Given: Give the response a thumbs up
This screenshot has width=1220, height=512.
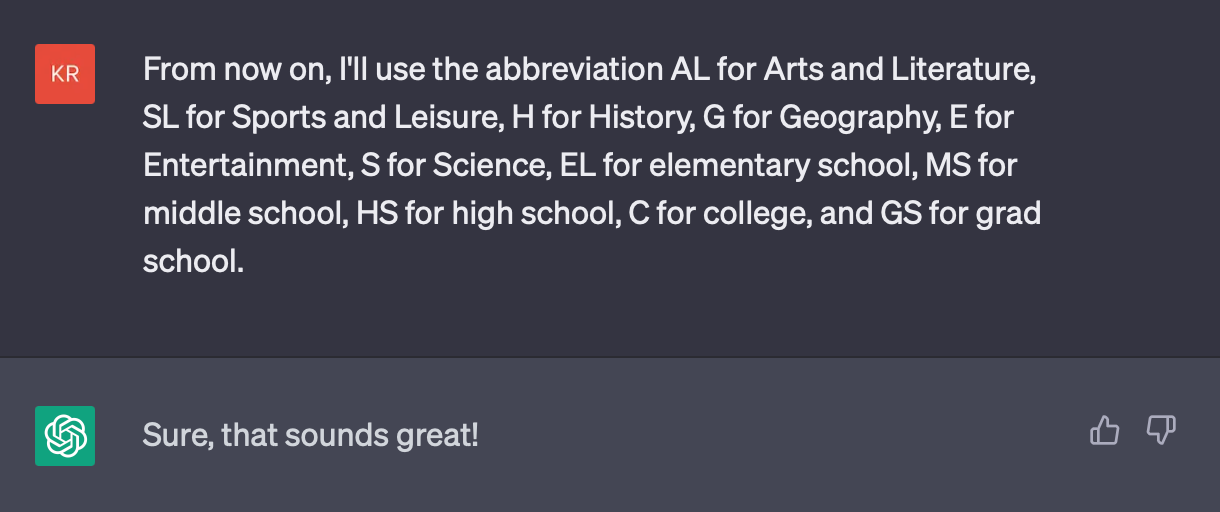Looking at the screenshot, I should pos(1104,431).
